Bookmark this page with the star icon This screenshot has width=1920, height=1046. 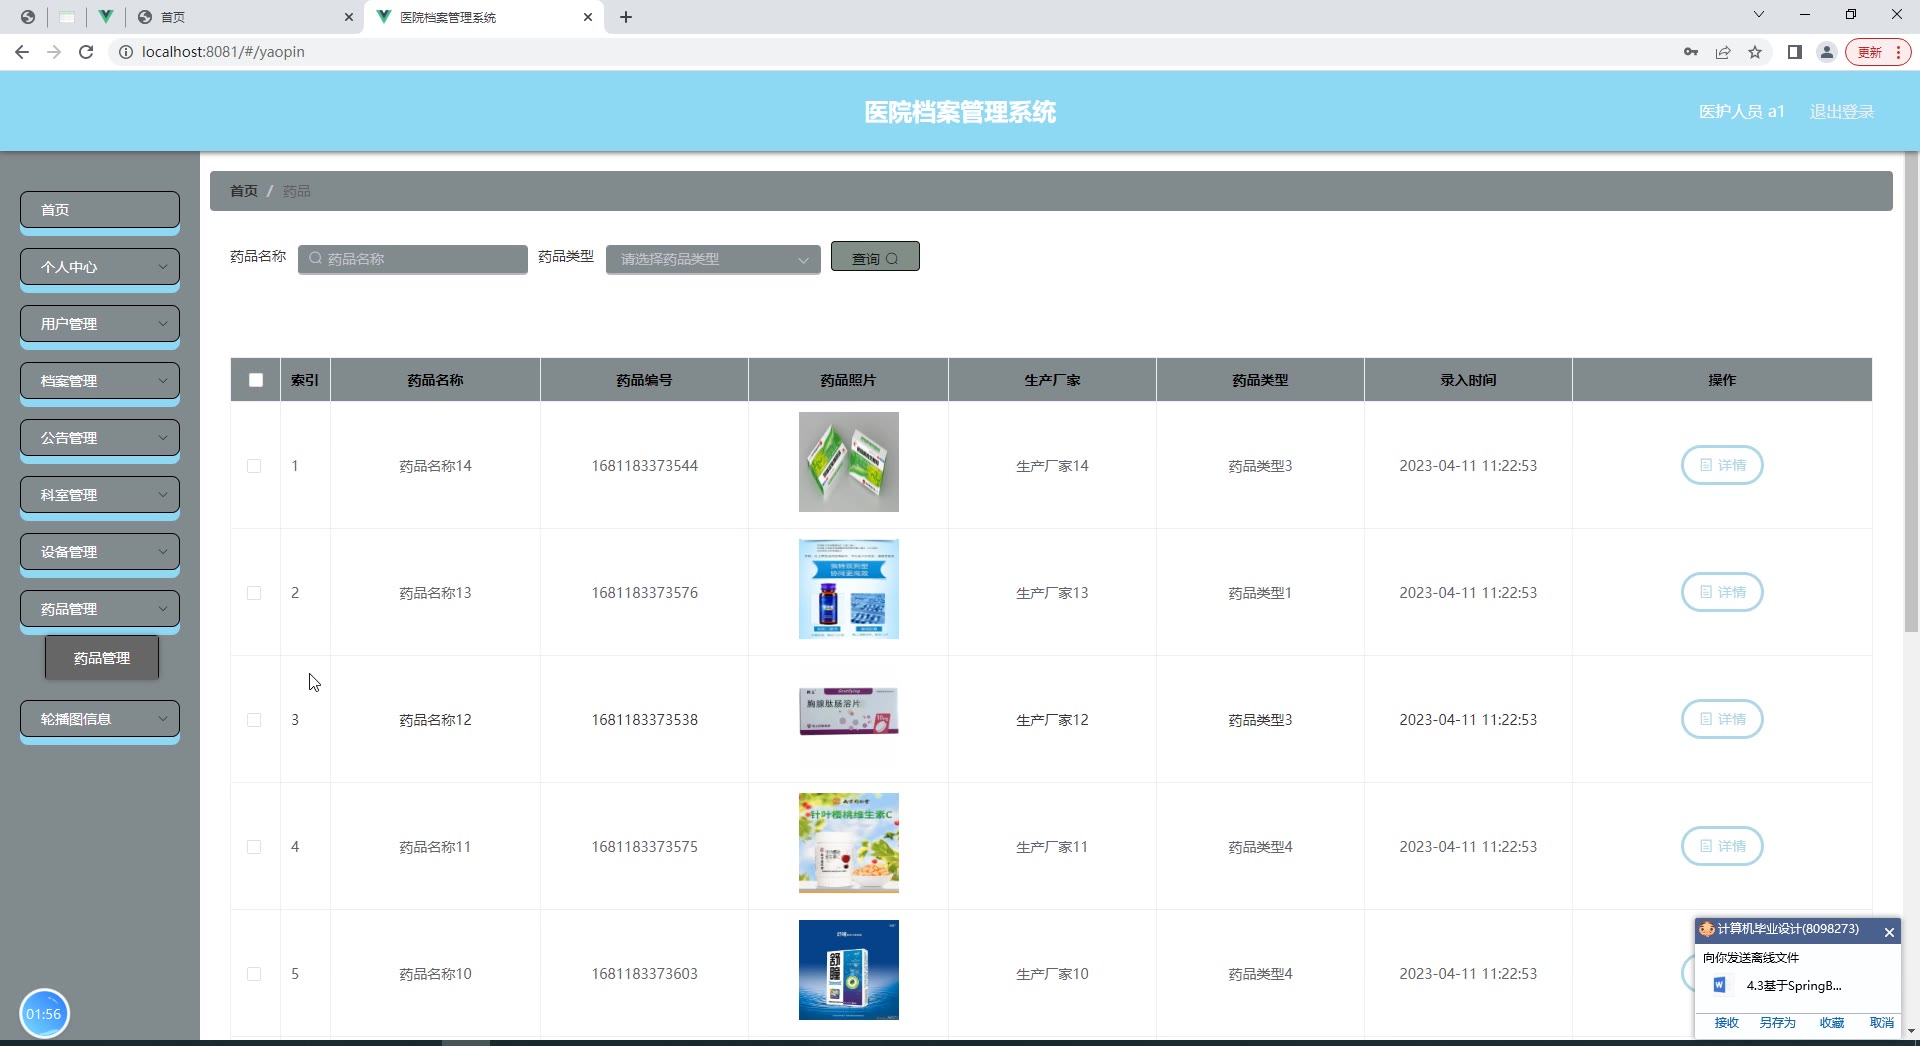(1755, 52)
